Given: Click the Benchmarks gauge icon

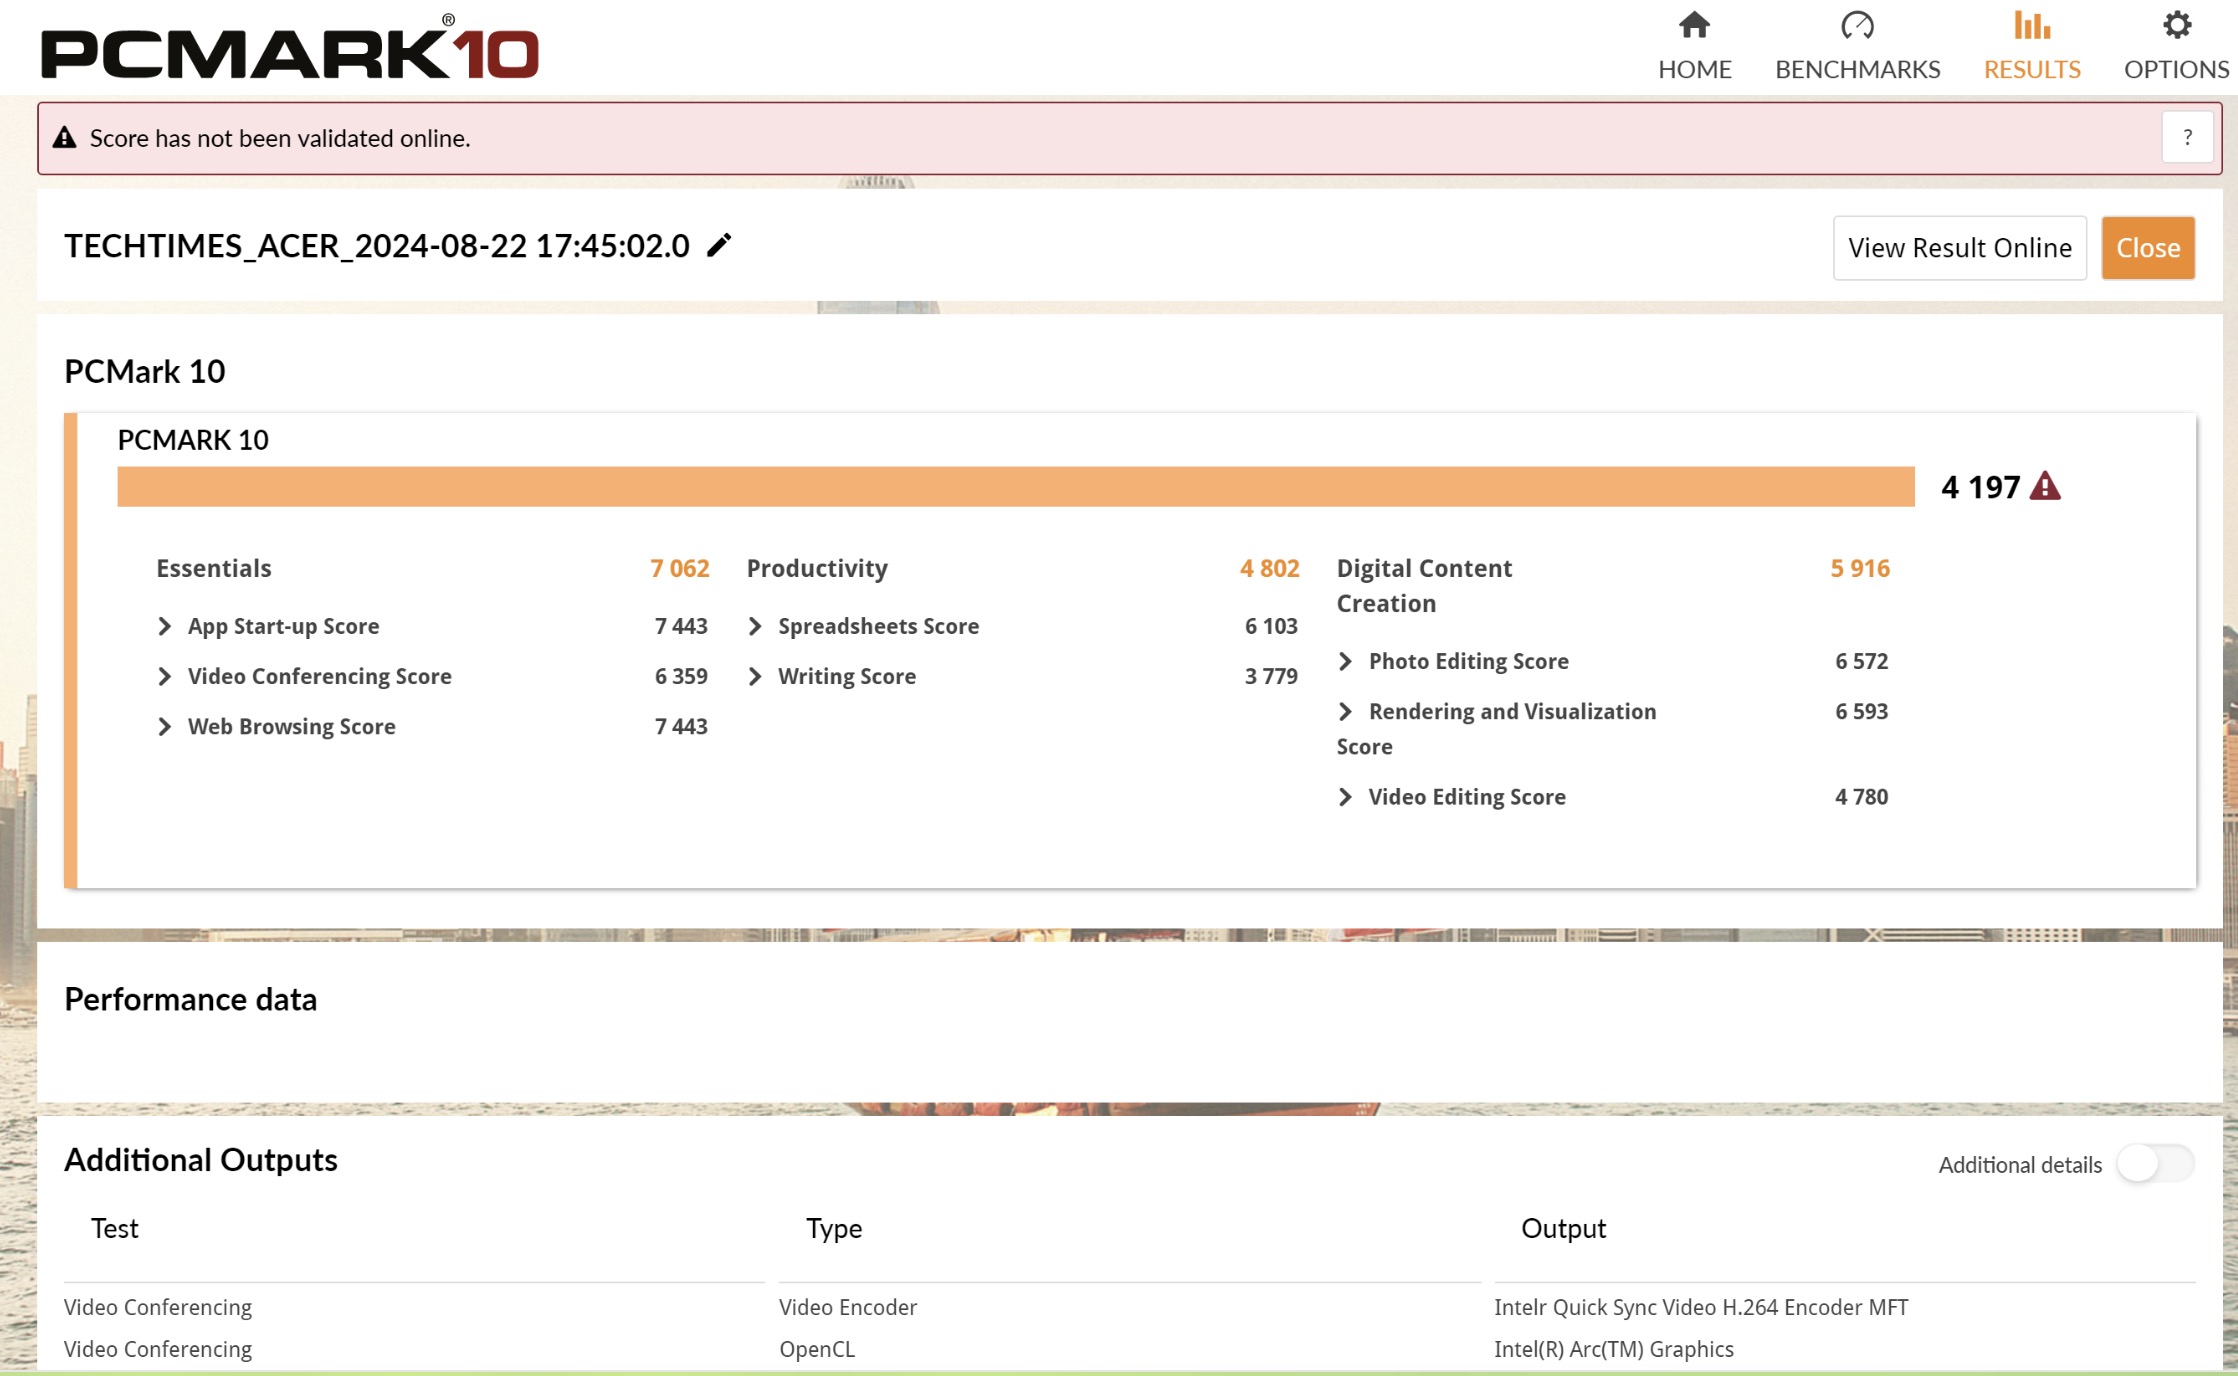Looking at the screenshot, I should [1857, 25].
